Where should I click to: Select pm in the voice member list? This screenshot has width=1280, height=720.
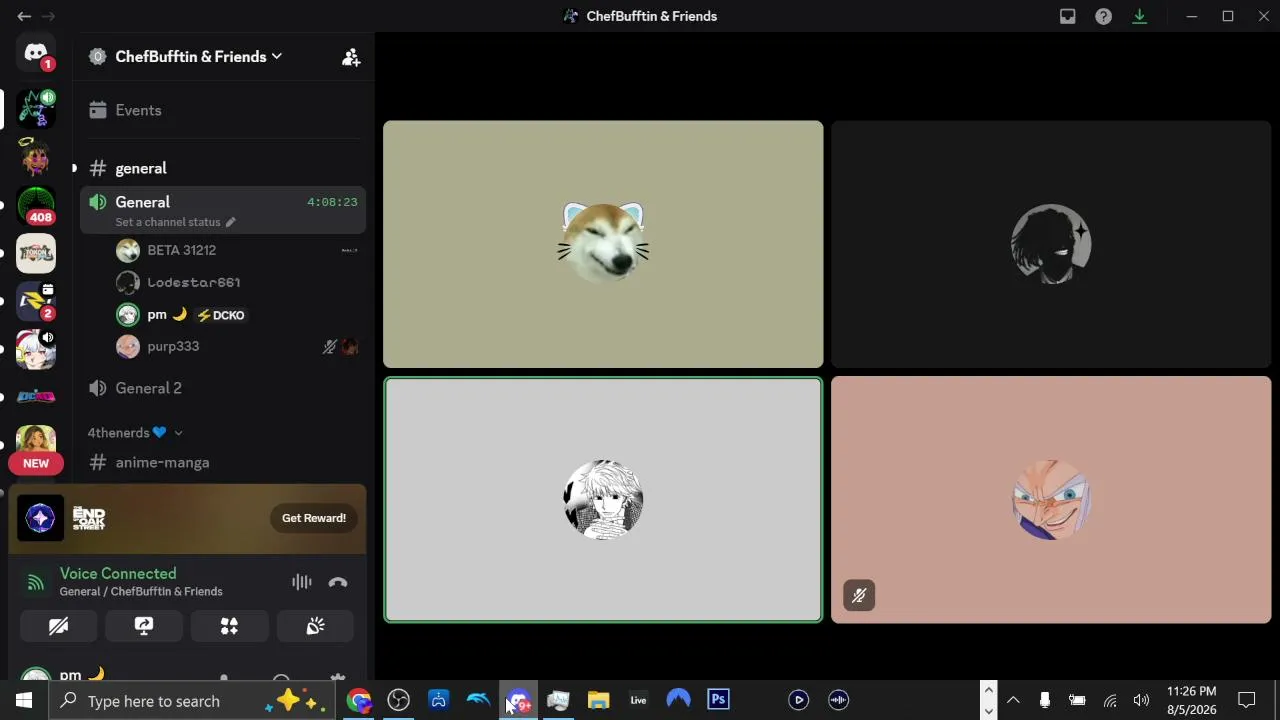(x=236, y=315)
